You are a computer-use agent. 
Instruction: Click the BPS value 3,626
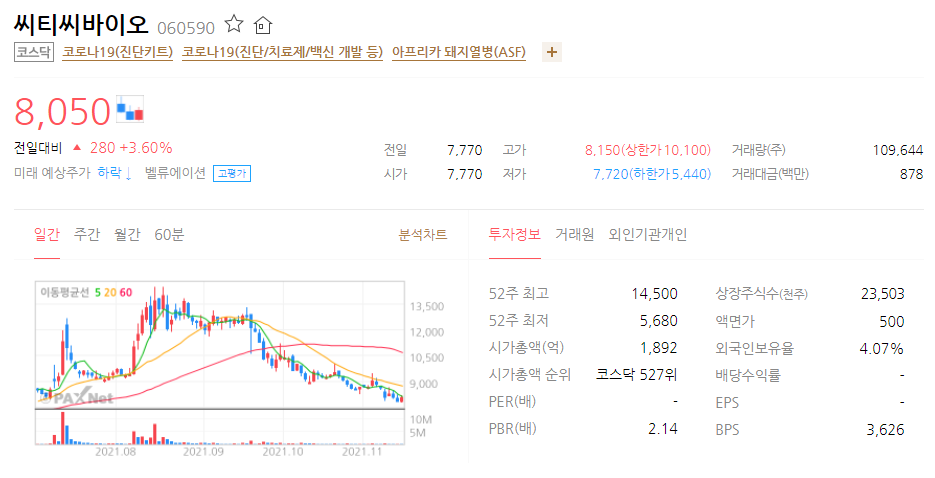(886, 430)
